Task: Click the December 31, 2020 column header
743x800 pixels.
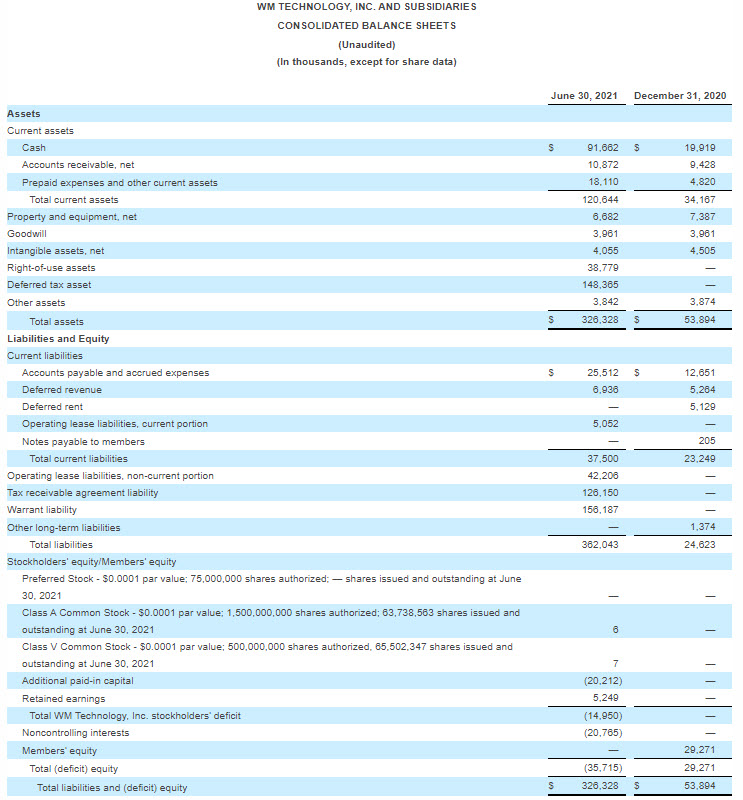Action: (680, 96)
